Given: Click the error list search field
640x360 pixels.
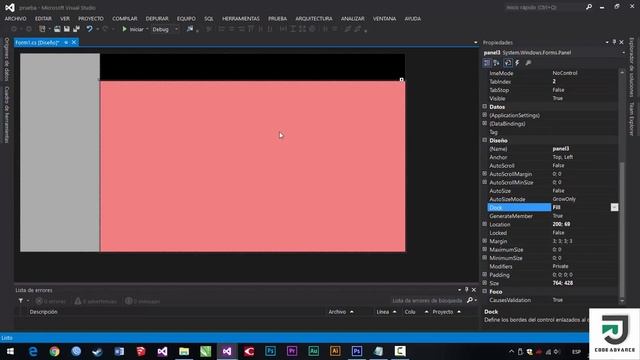Looking at the screenshot, I should coord(427,300).
